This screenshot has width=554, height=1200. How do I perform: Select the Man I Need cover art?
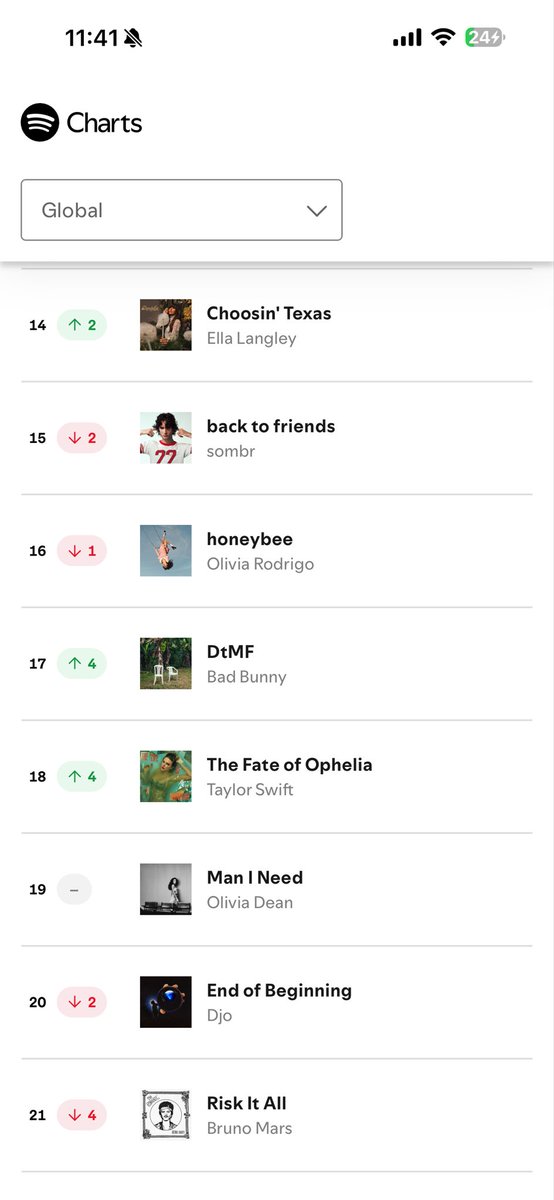166,890
